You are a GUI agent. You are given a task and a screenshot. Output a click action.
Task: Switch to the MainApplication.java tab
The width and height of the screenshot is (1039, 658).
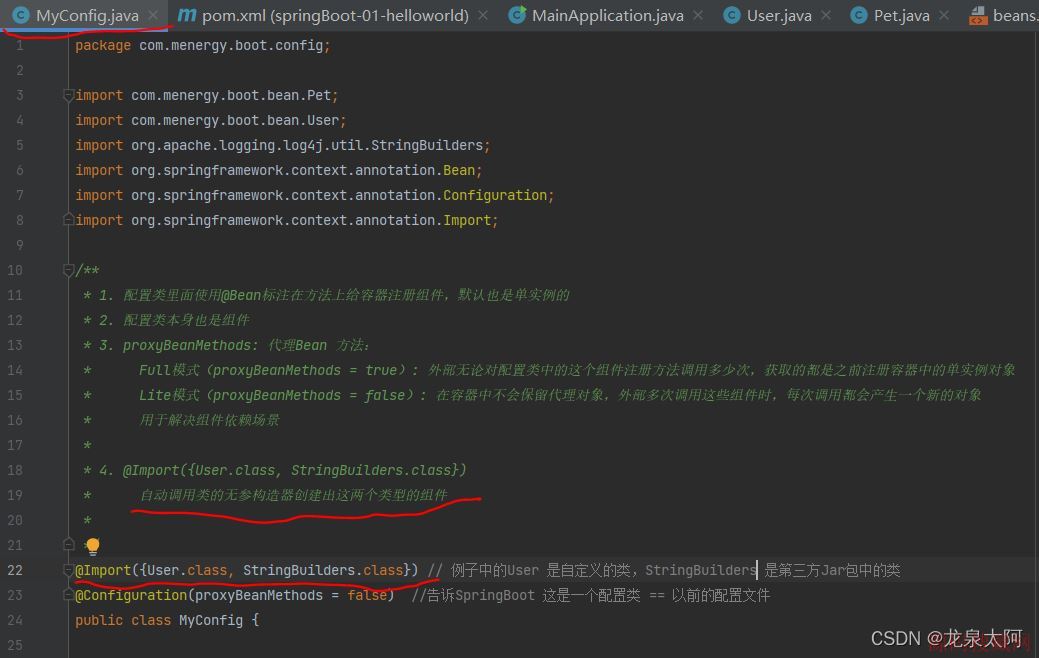[x=607, y=16]
